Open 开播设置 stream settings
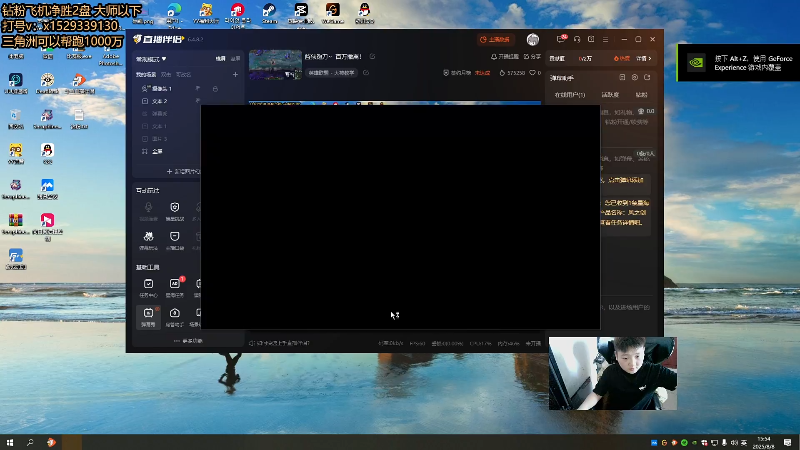This screenshot has height=450, width=800. 505,57
